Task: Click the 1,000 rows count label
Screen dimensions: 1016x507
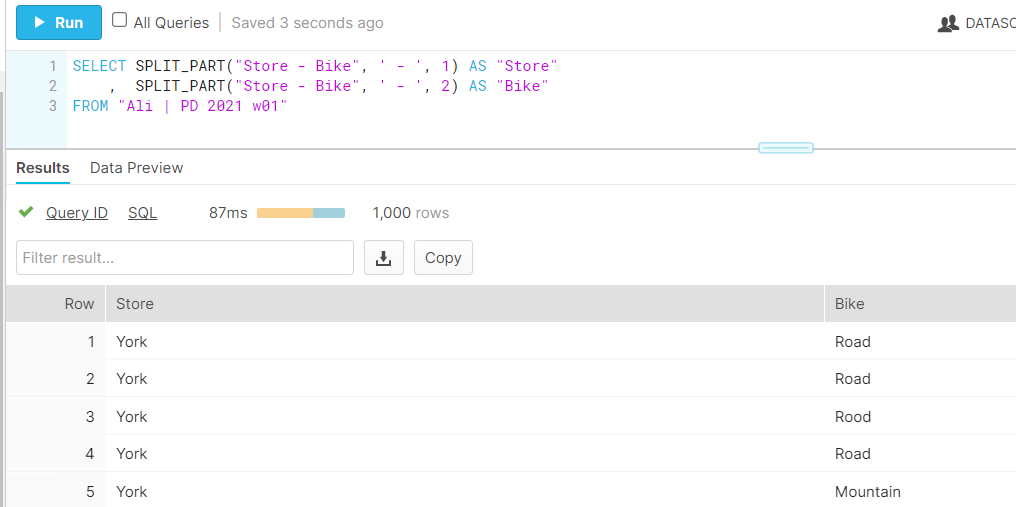Action: coord(410,213)
